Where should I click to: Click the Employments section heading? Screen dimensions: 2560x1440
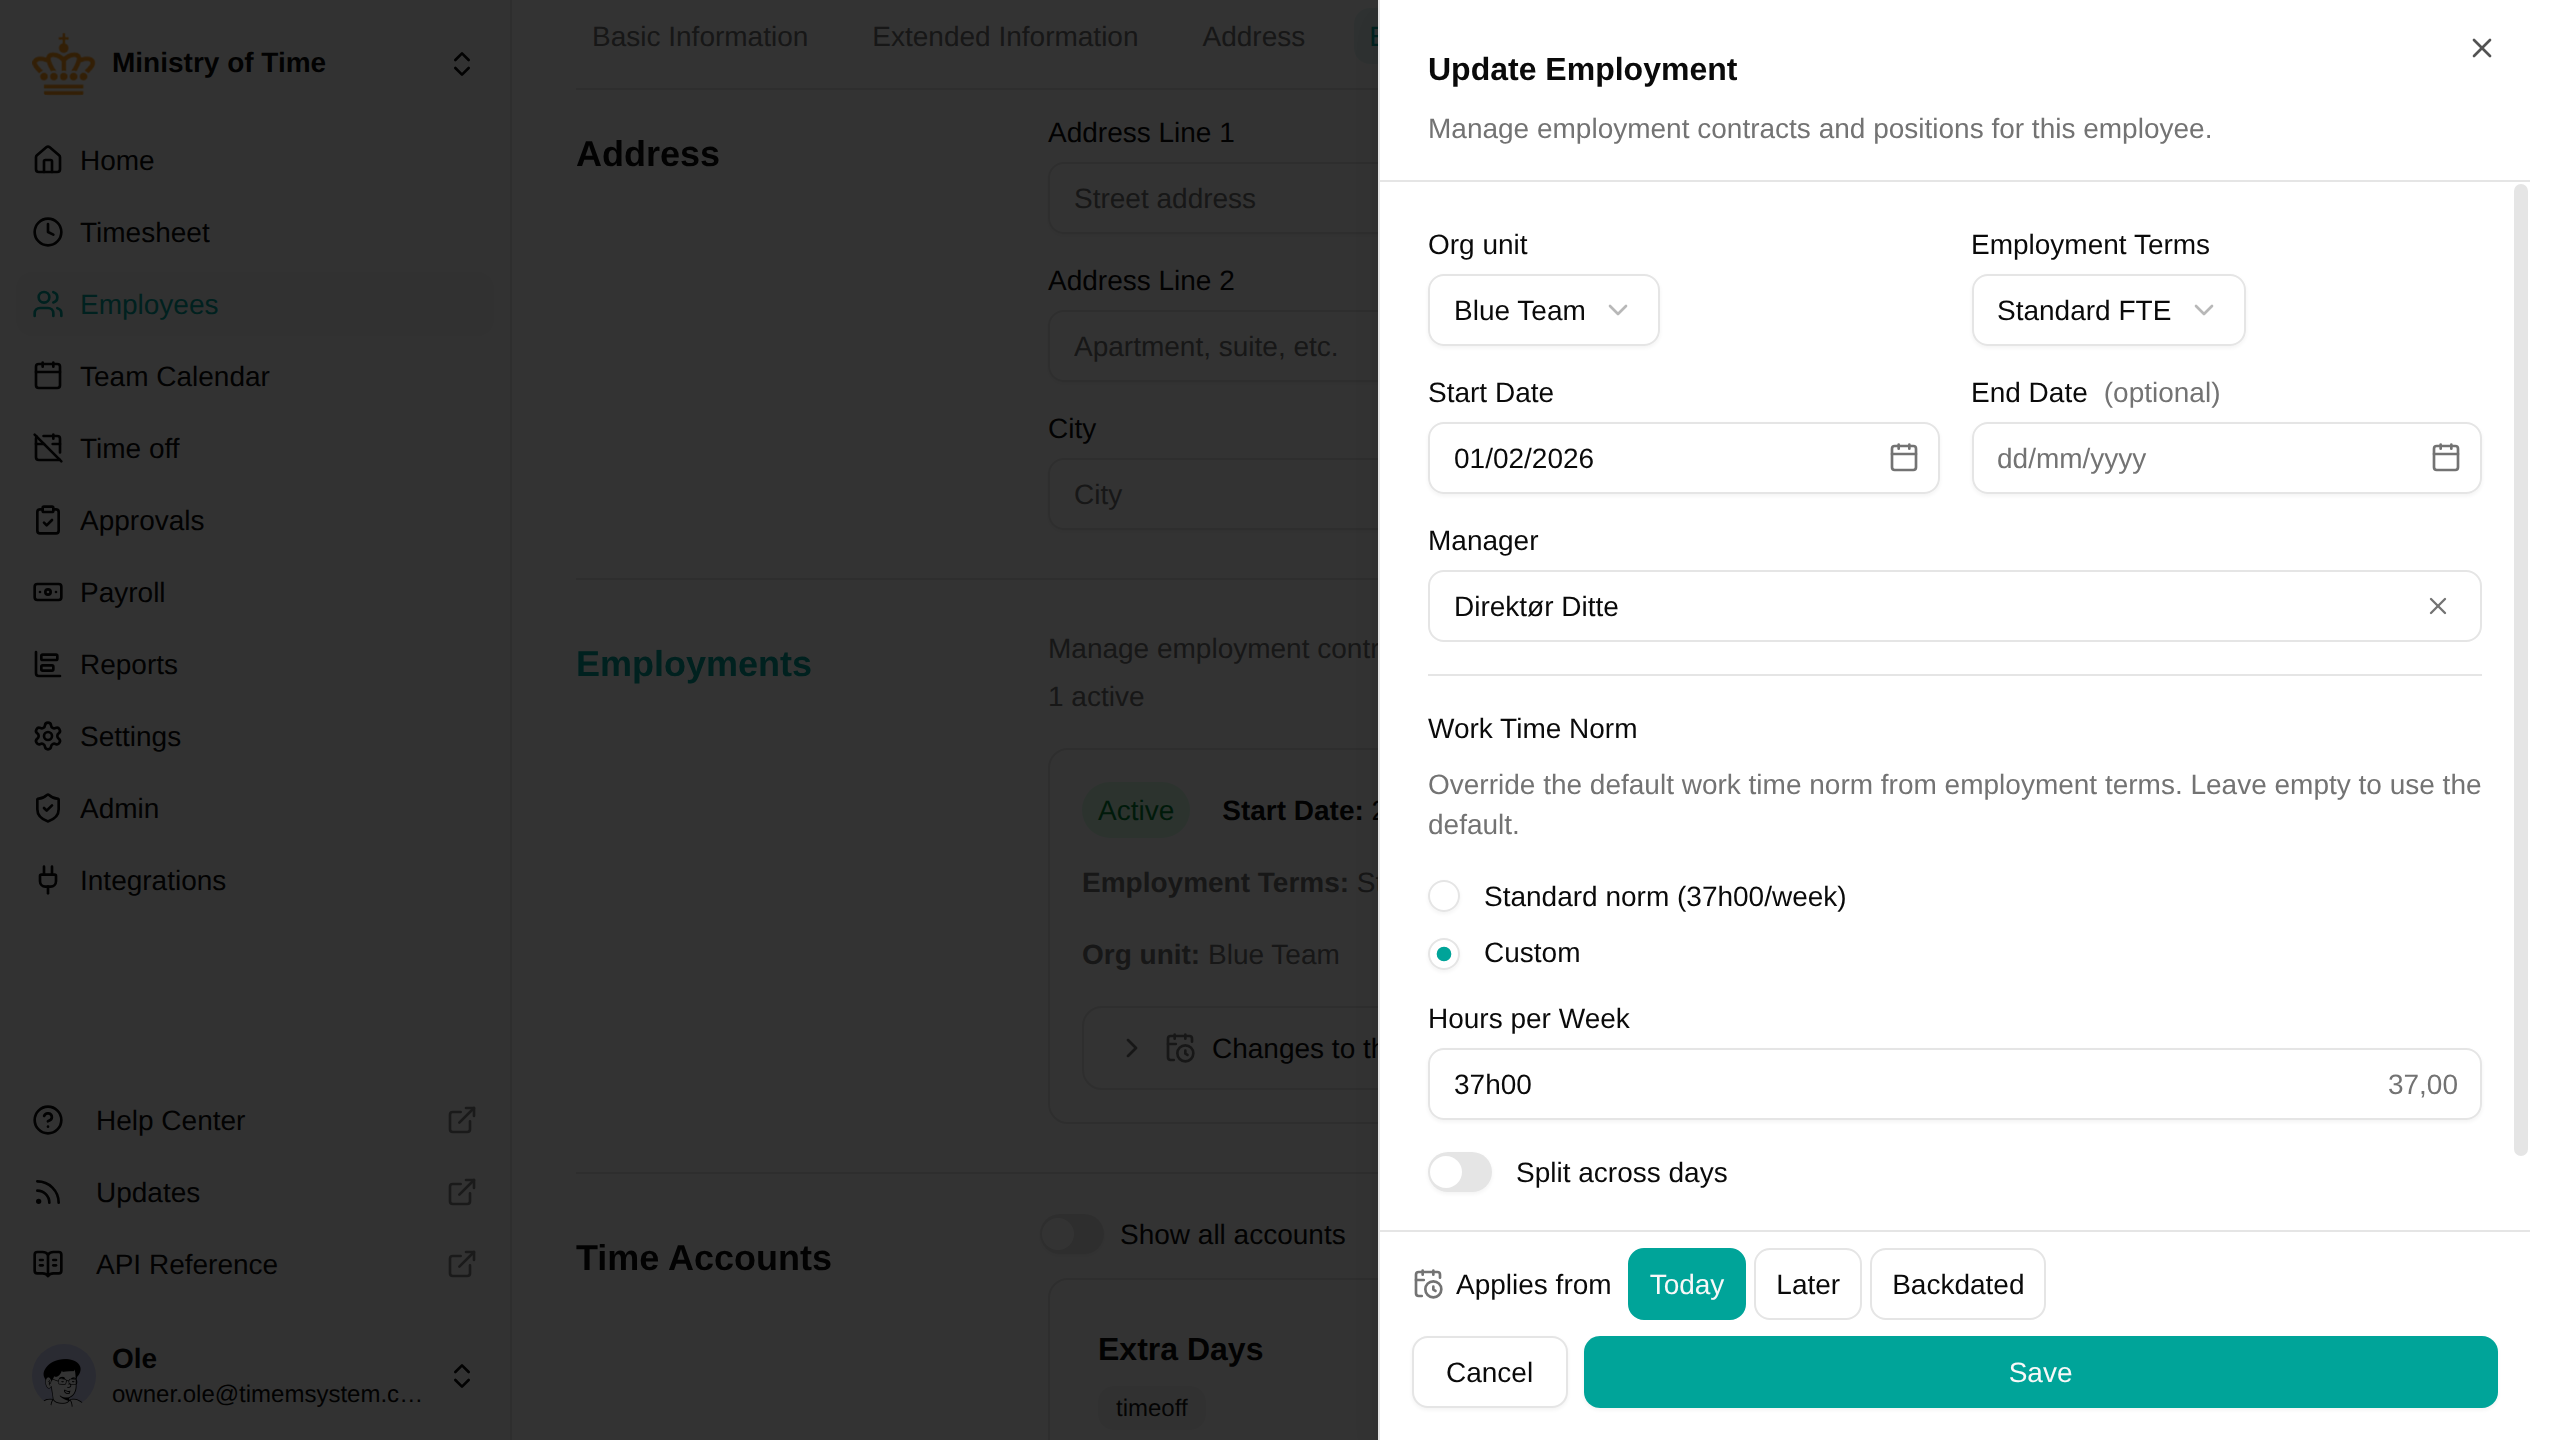click(693, 664)
